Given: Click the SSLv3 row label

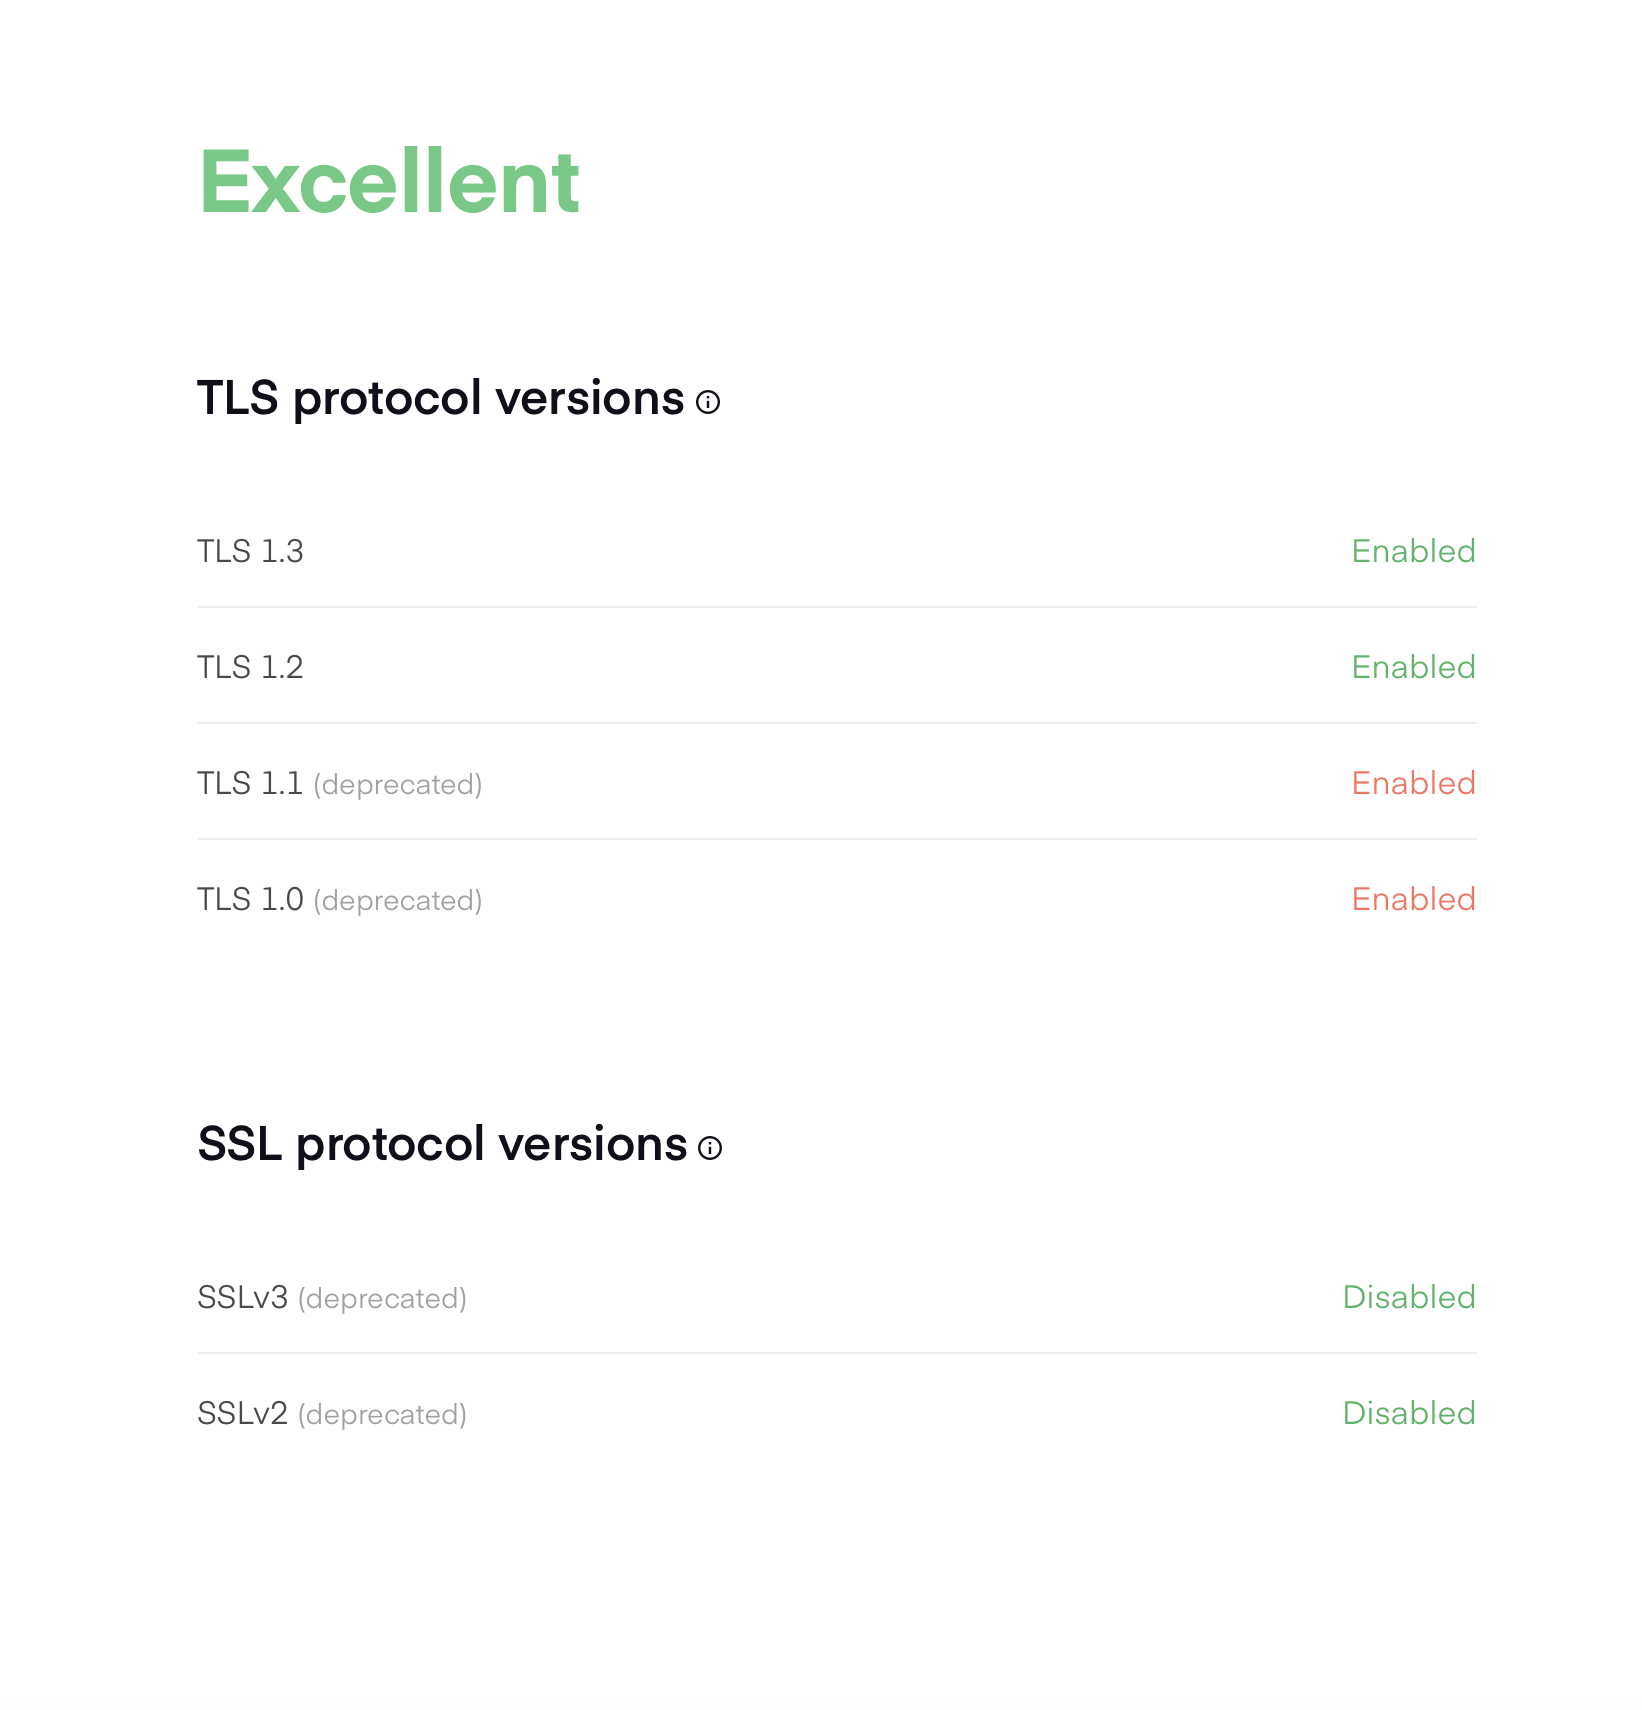Looking at the screenshot, I should click(x=243, y=1297).
